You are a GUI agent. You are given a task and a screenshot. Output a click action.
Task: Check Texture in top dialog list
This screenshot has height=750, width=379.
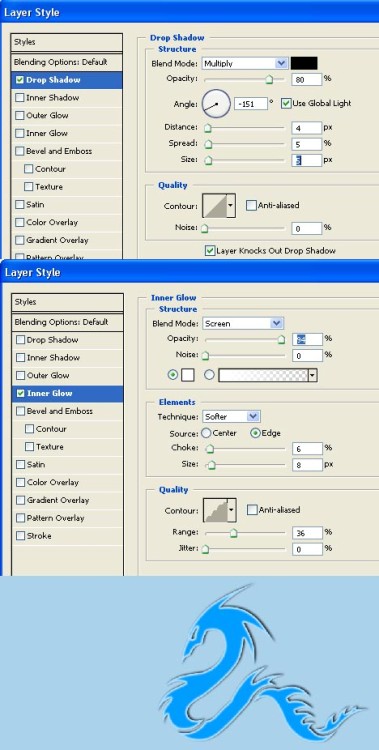point(29,187)
